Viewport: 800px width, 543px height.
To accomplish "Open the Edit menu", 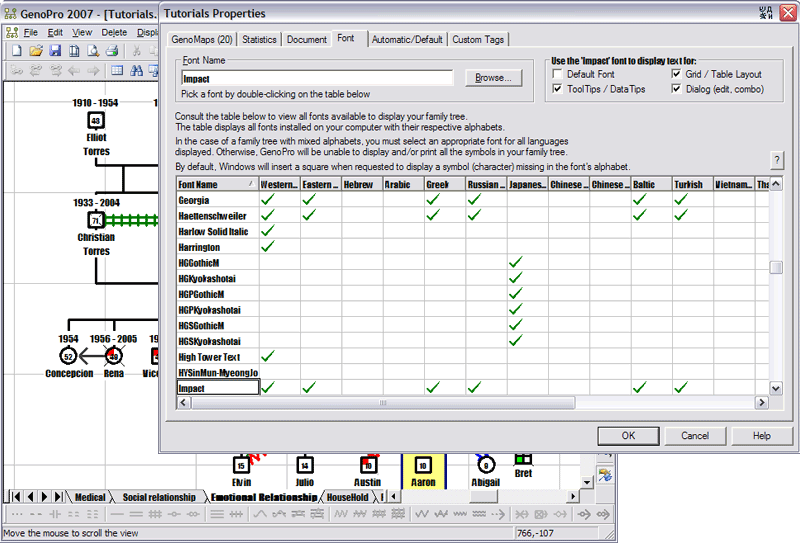I will (55, 33).
